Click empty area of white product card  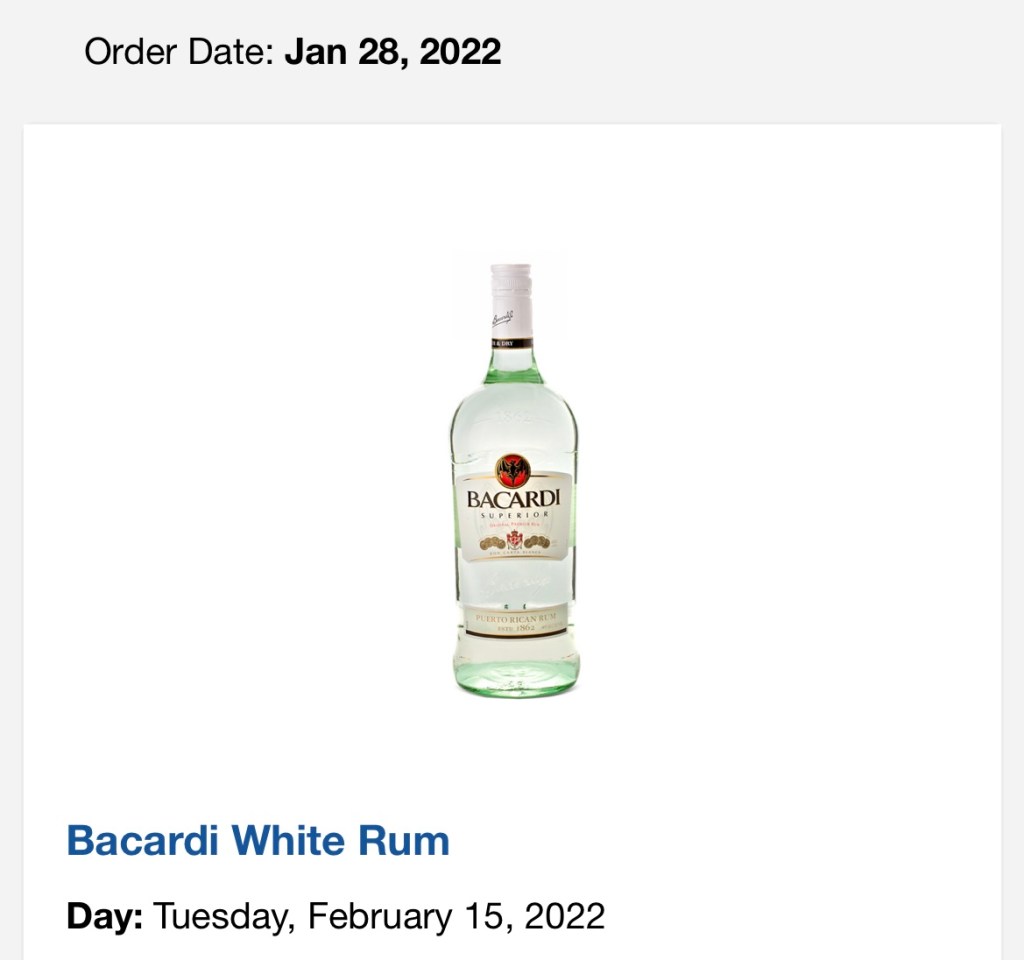pos(784,457)
